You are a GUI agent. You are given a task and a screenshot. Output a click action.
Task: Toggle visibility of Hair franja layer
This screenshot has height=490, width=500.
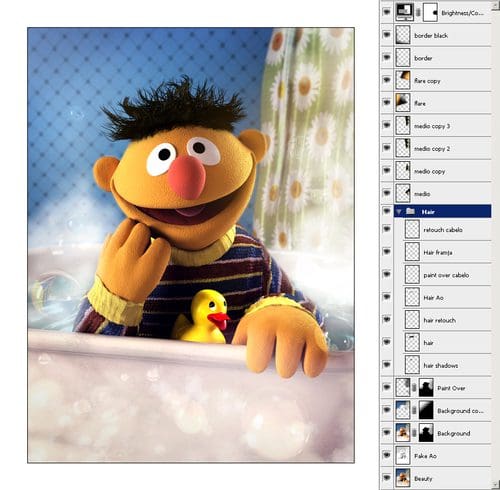387,252
